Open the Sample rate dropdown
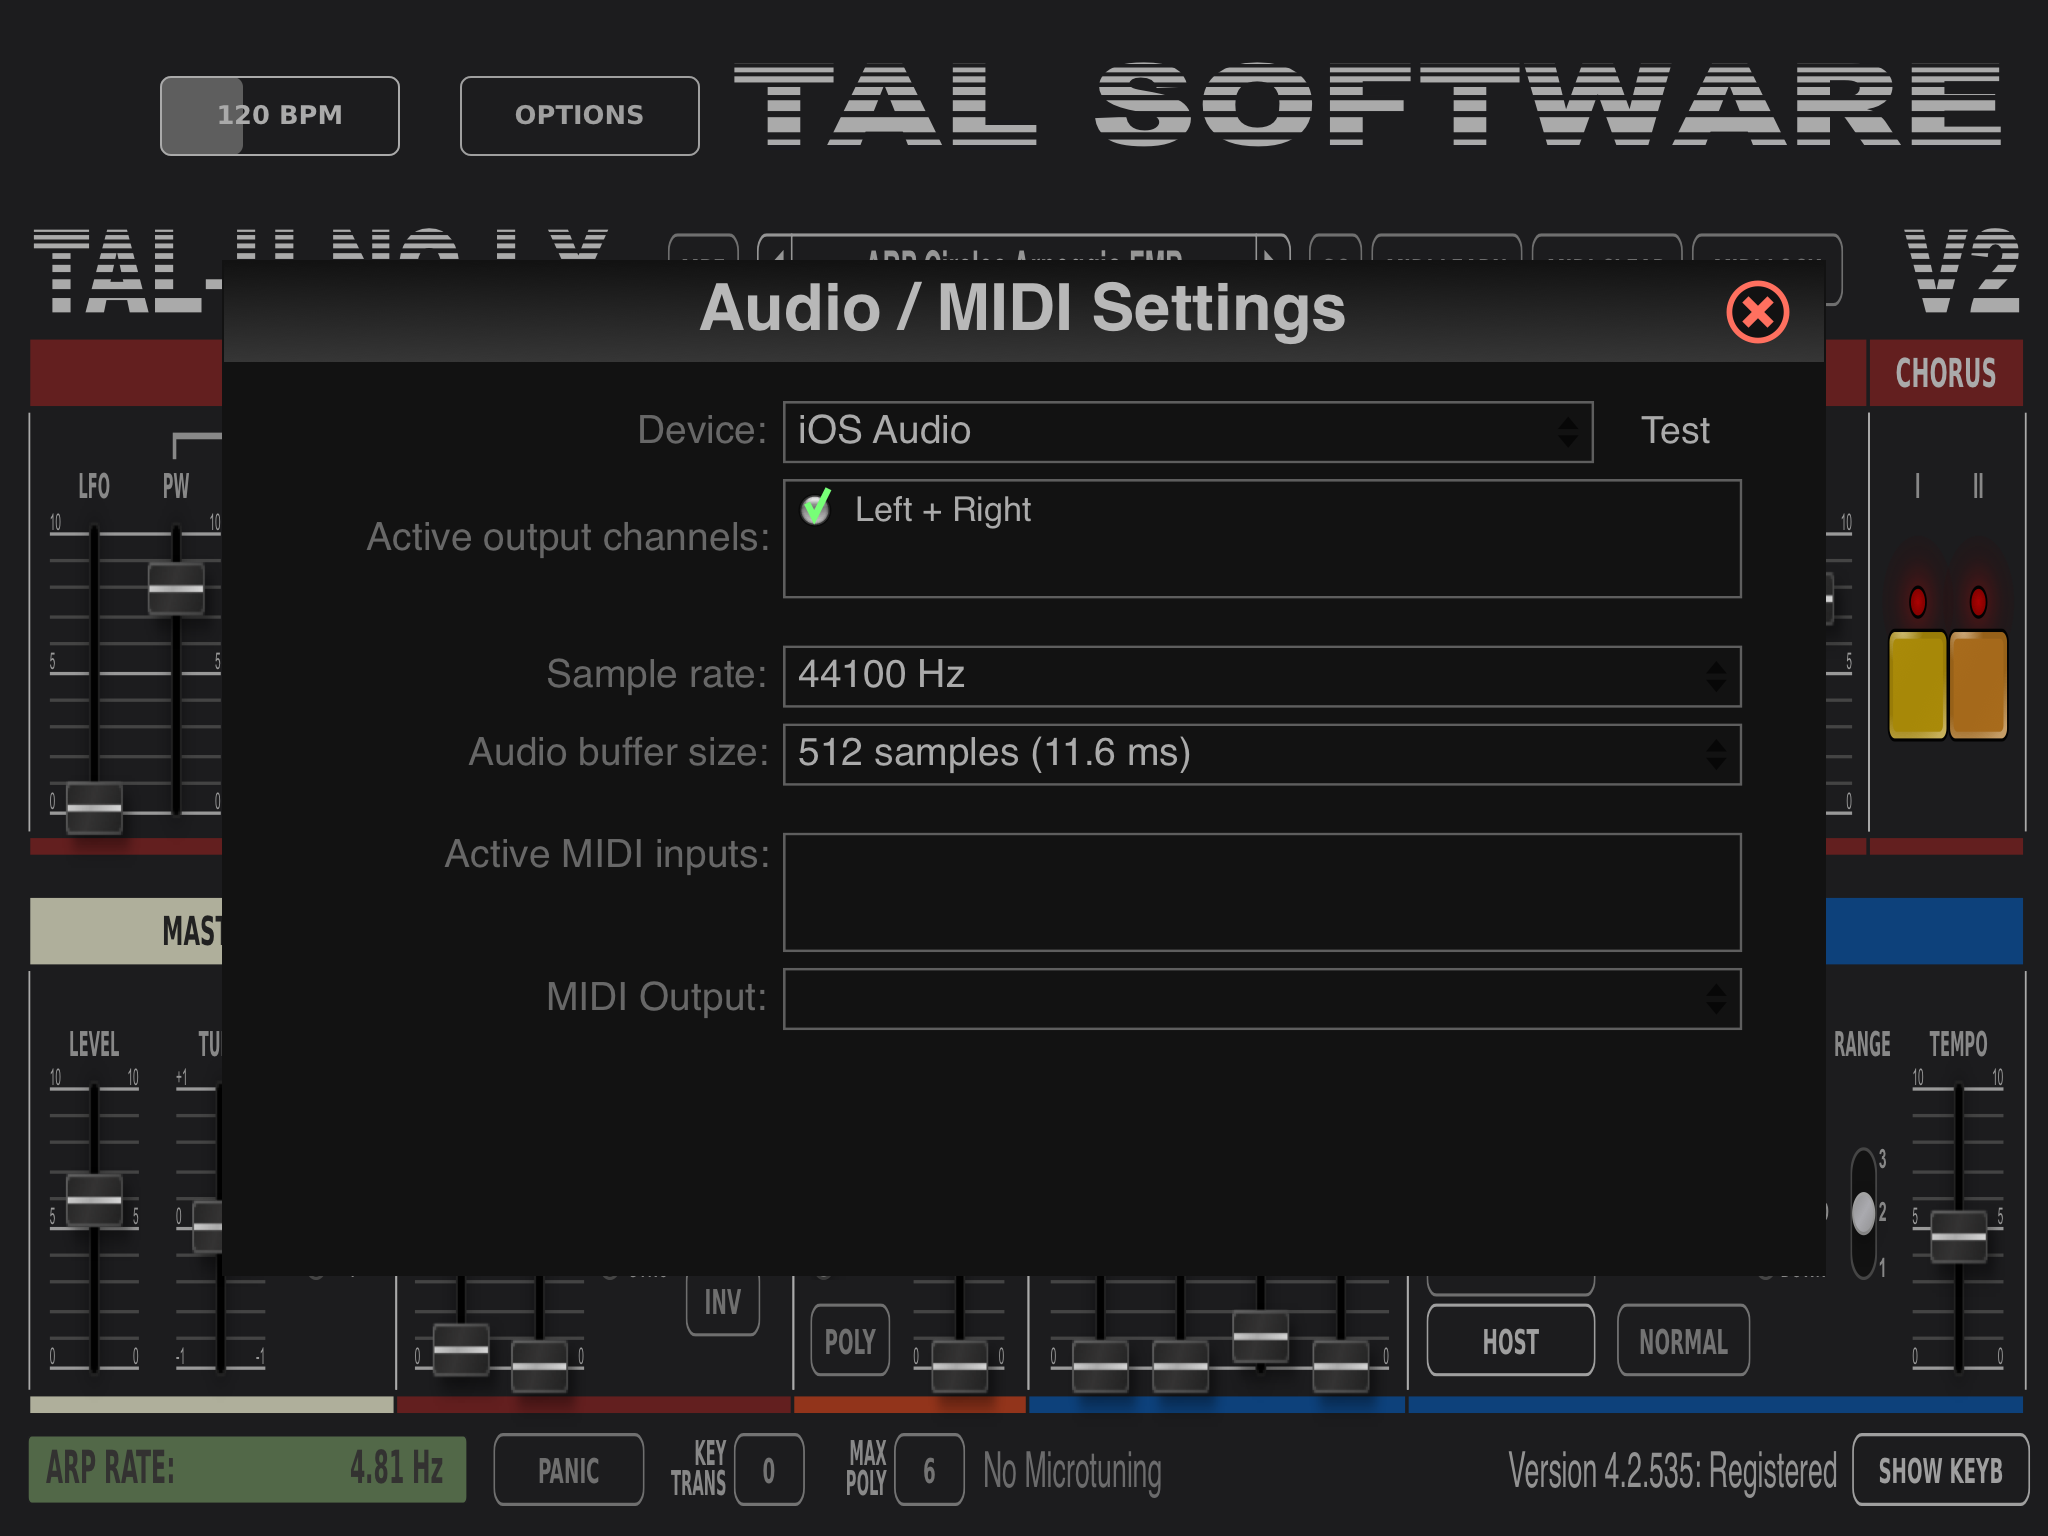Viewport: 2048px width, 1536px height. coord(1261,676)
